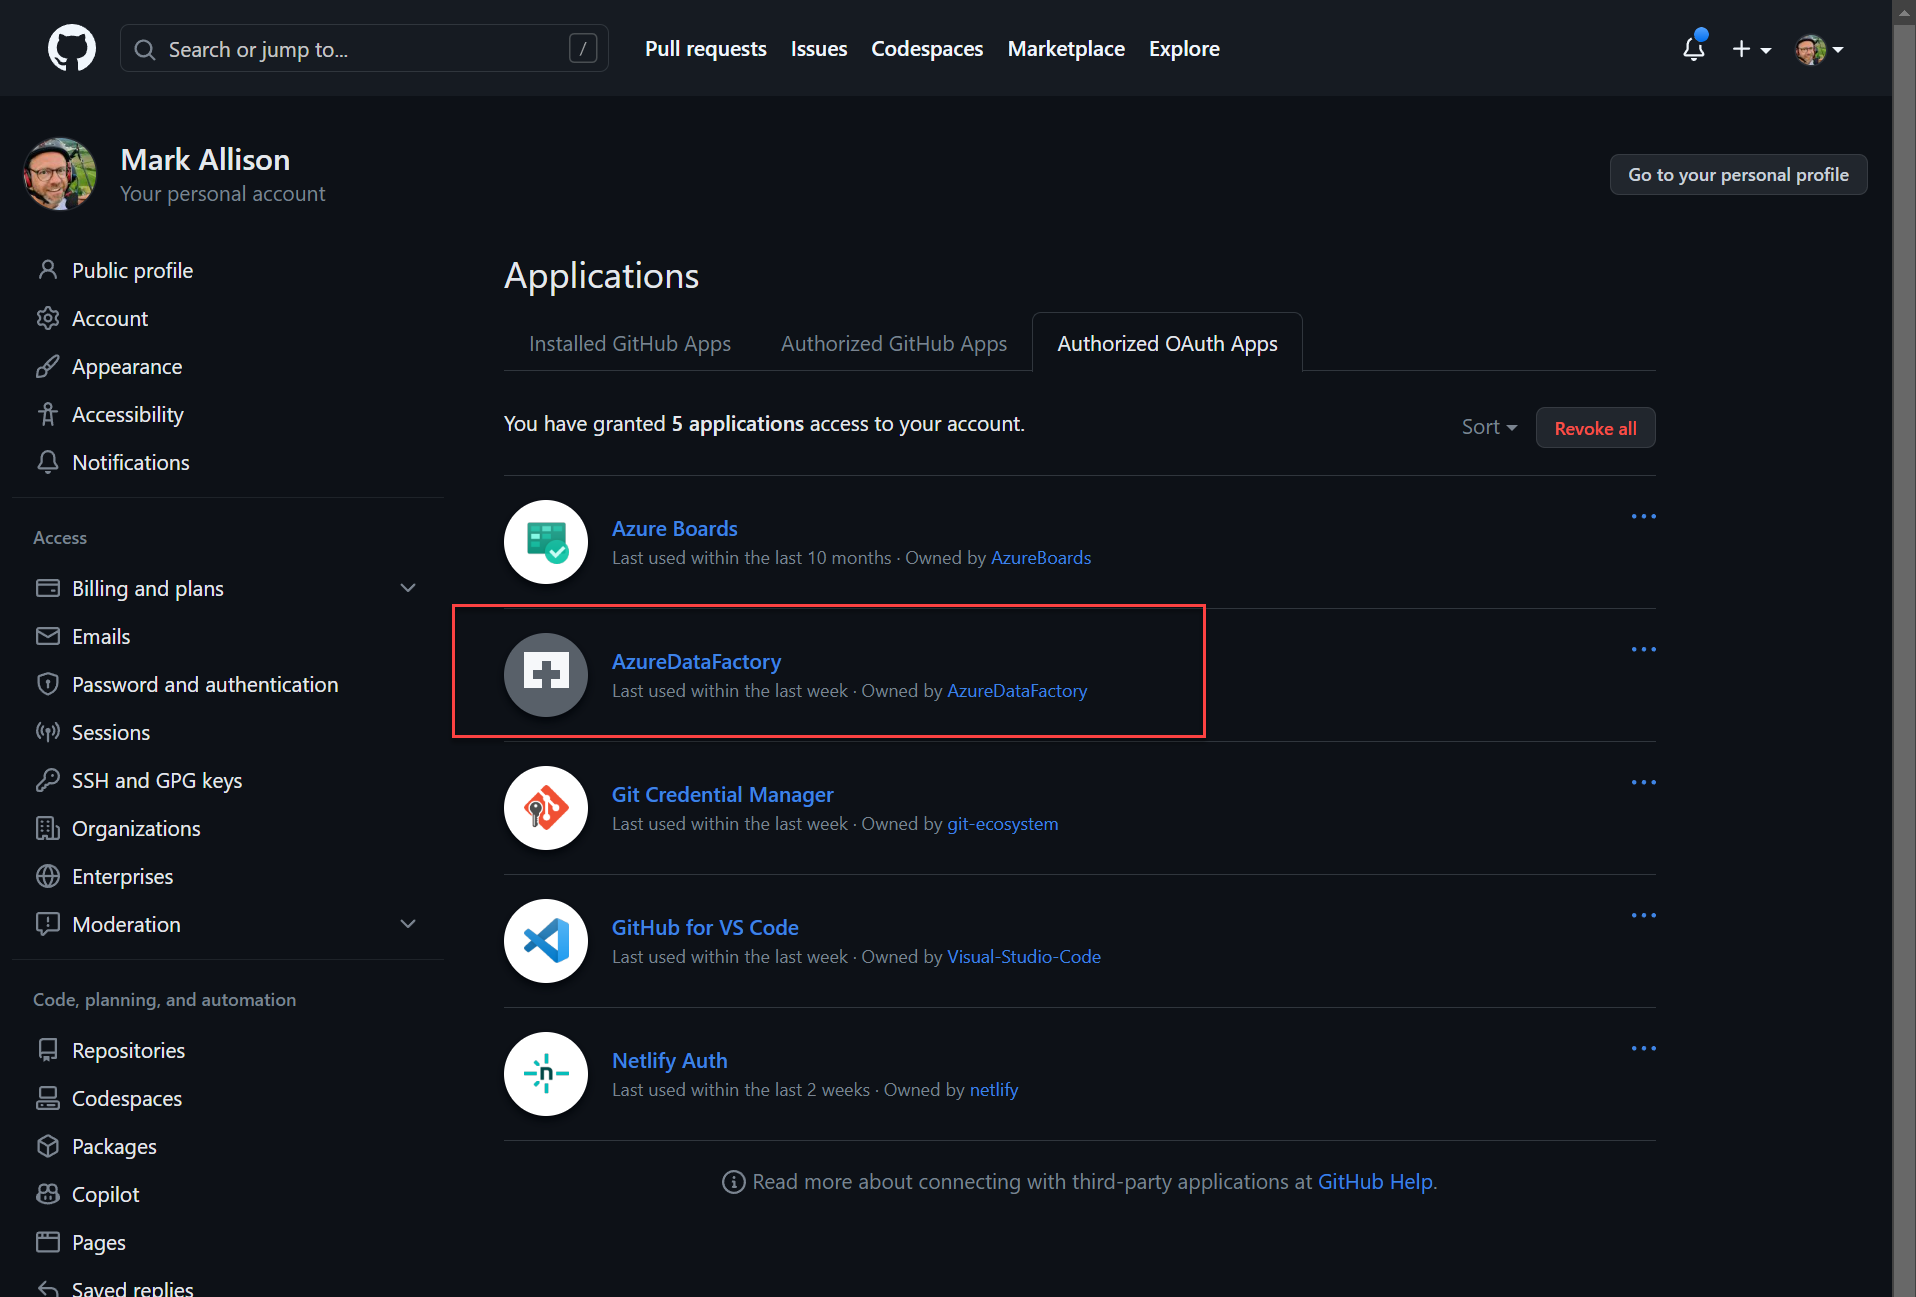Switch to Installed GitHub Apps tab
This screenshot has height=1297, width=1916.
(630, 343)
